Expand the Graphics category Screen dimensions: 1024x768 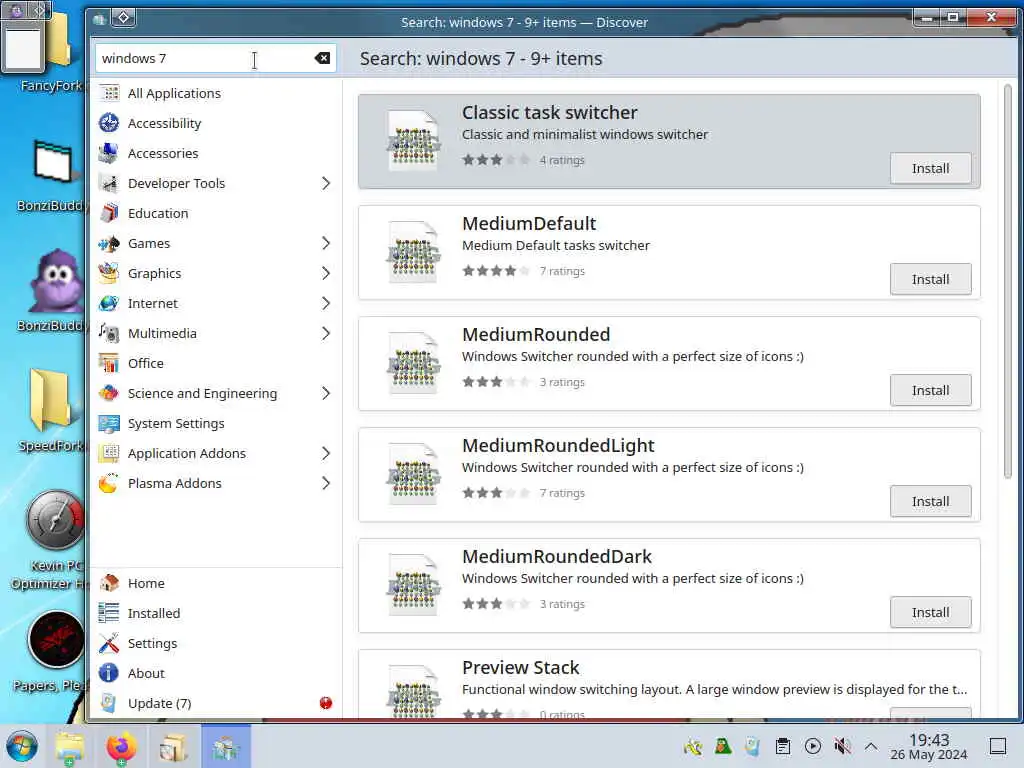pos(326,274)
